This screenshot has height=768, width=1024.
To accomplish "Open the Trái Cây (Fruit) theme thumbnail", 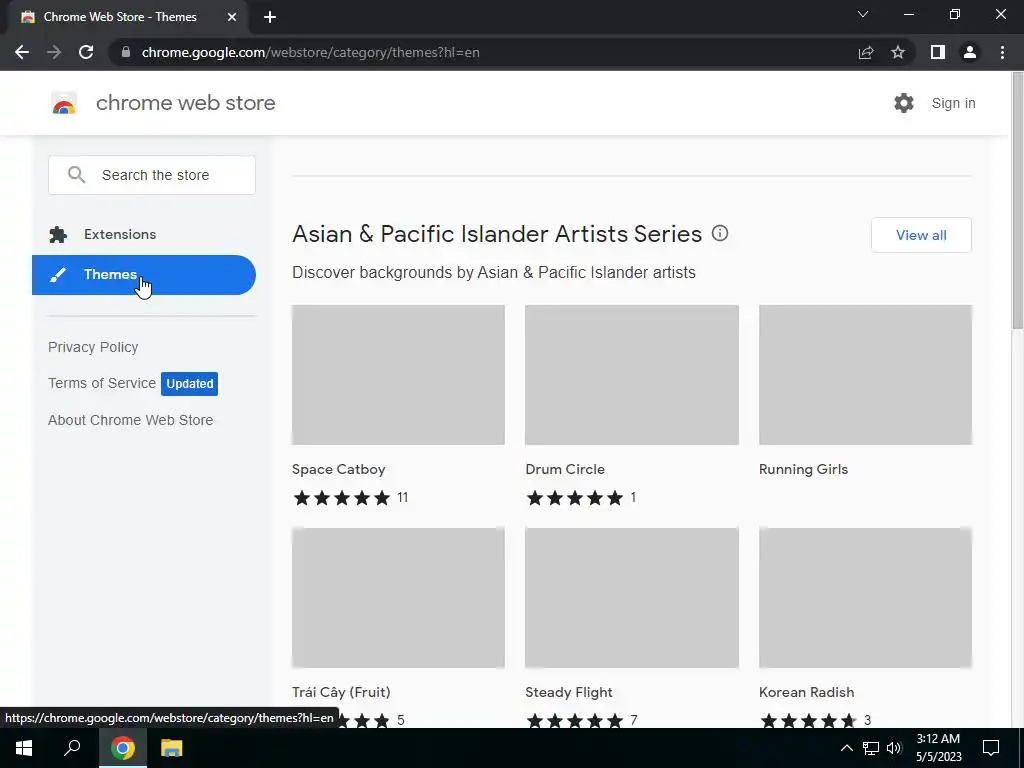I will (398, 598).
